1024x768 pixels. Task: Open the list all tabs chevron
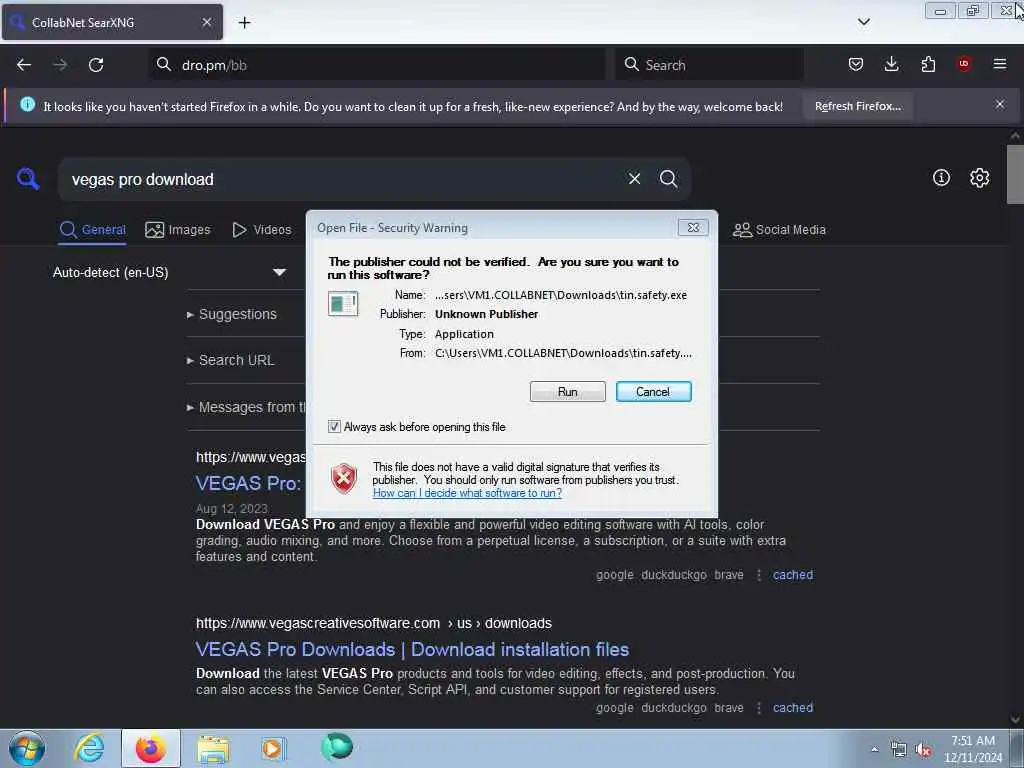coord(863,22)
